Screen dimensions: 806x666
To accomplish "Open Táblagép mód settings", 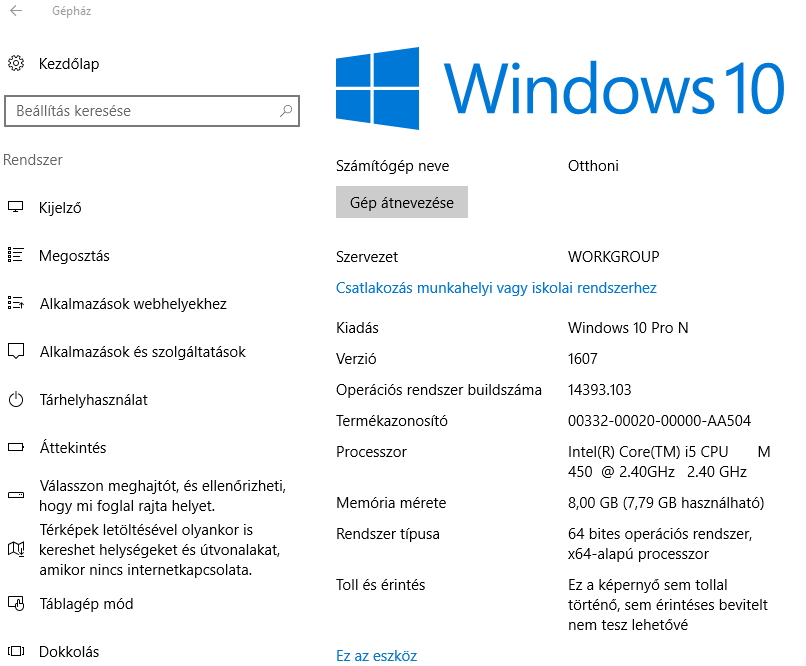I will (x=86, y=604).
